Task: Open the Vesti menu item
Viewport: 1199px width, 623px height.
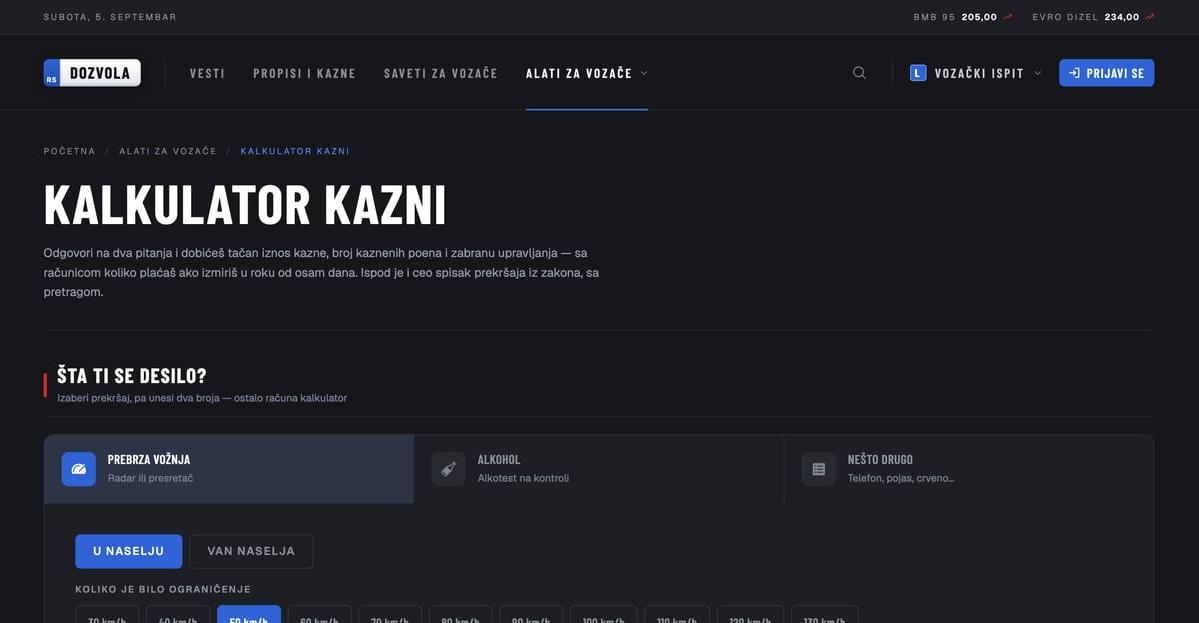Action: pos(207,73)
